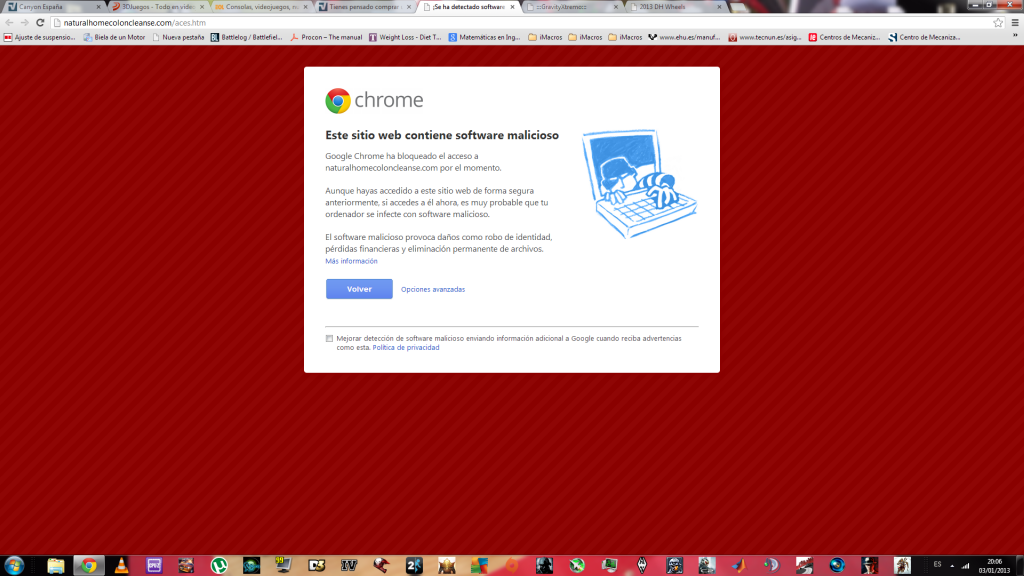Open the taskbar icon with yellow 99 badge
Screen dimensions: 1024x576
[284, 566]
